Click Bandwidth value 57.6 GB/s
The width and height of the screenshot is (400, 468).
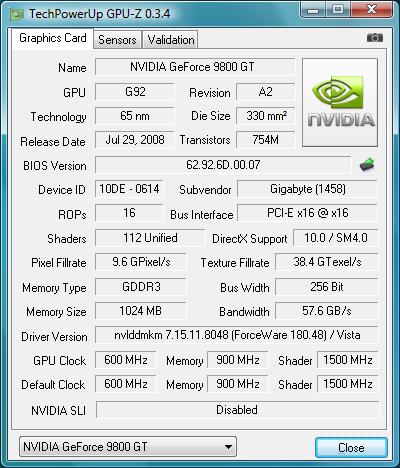327,311
